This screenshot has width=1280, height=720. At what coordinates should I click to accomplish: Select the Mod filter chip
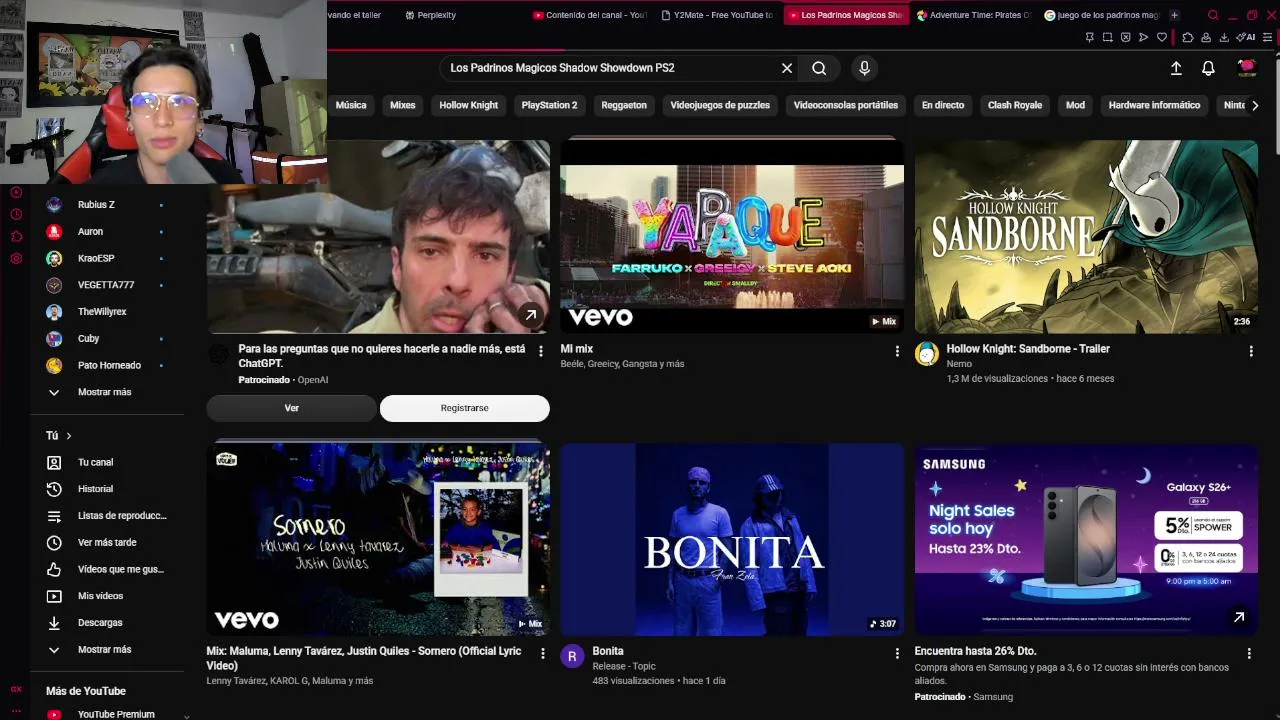(x=1076, y=105)
